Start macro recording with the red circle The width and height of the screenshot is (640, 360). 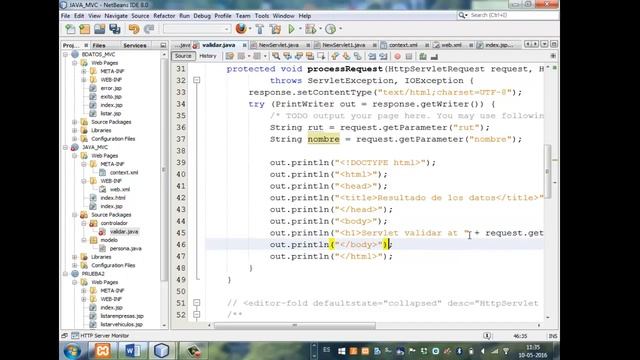398,56
